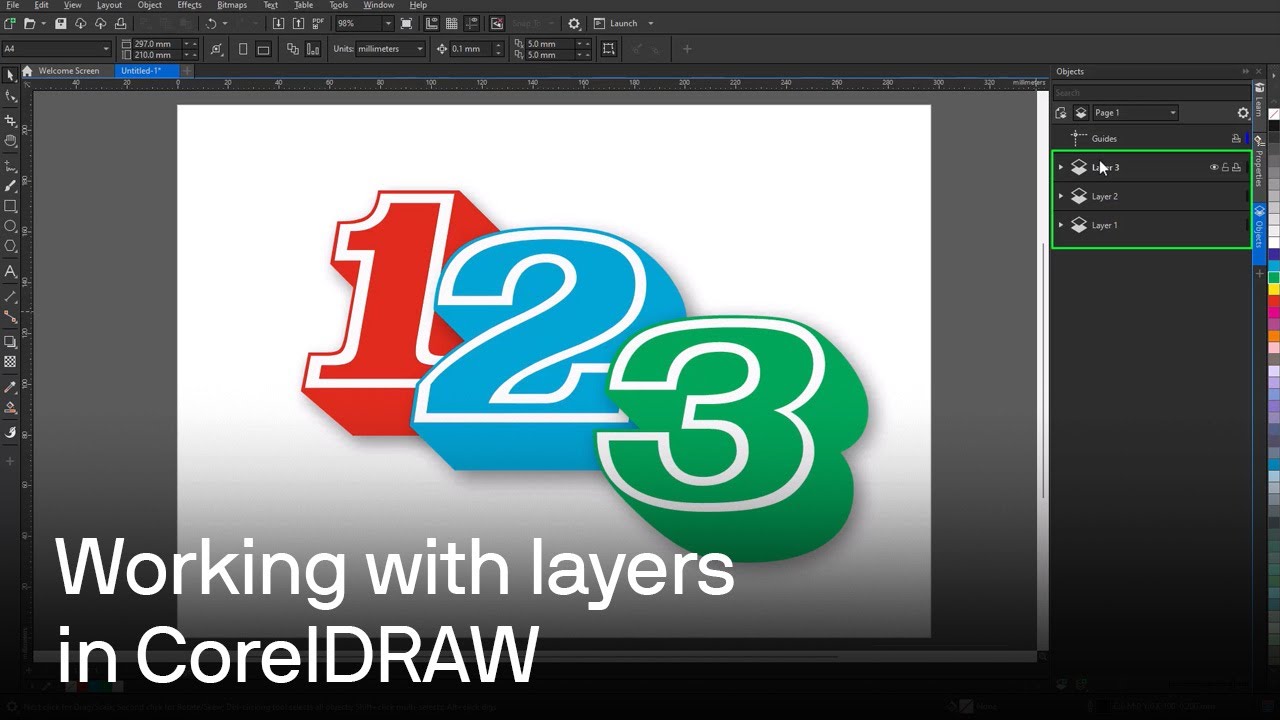
Task: Add a new document tab with plus
Action: pos(187,71)
